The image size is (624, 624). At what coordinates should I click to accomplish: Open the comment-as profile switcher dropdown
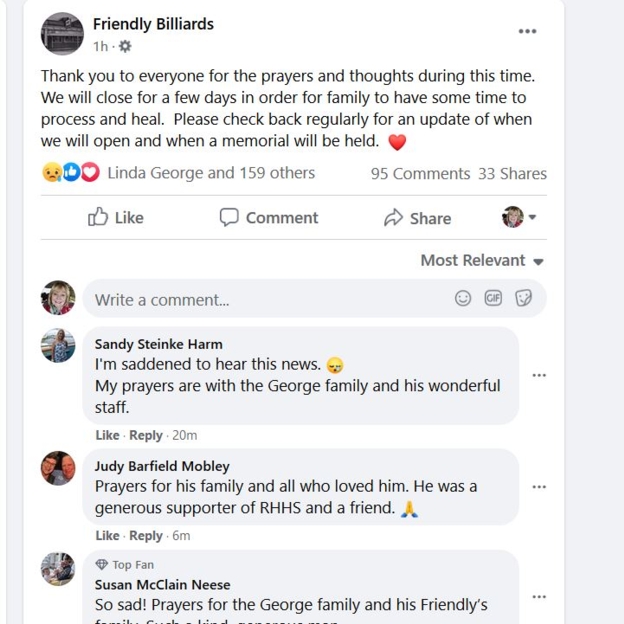pyautogui.click(x=519, y=217)
